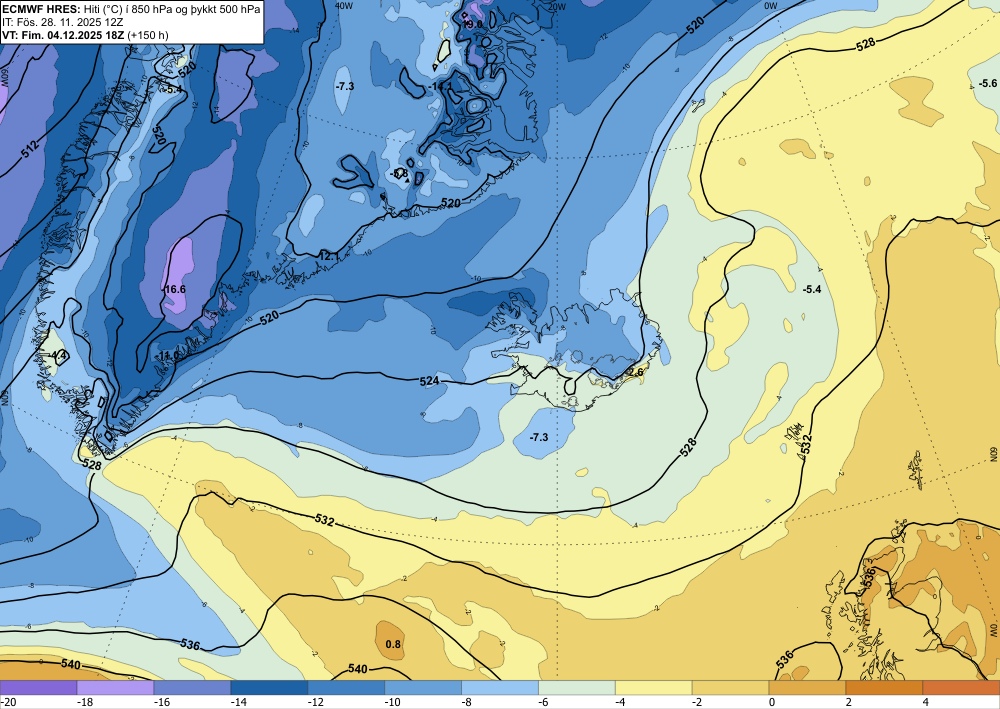
Task: Click the 'IT: Fös. 28. 11. 2025 12Z' line
Action: 62,22
